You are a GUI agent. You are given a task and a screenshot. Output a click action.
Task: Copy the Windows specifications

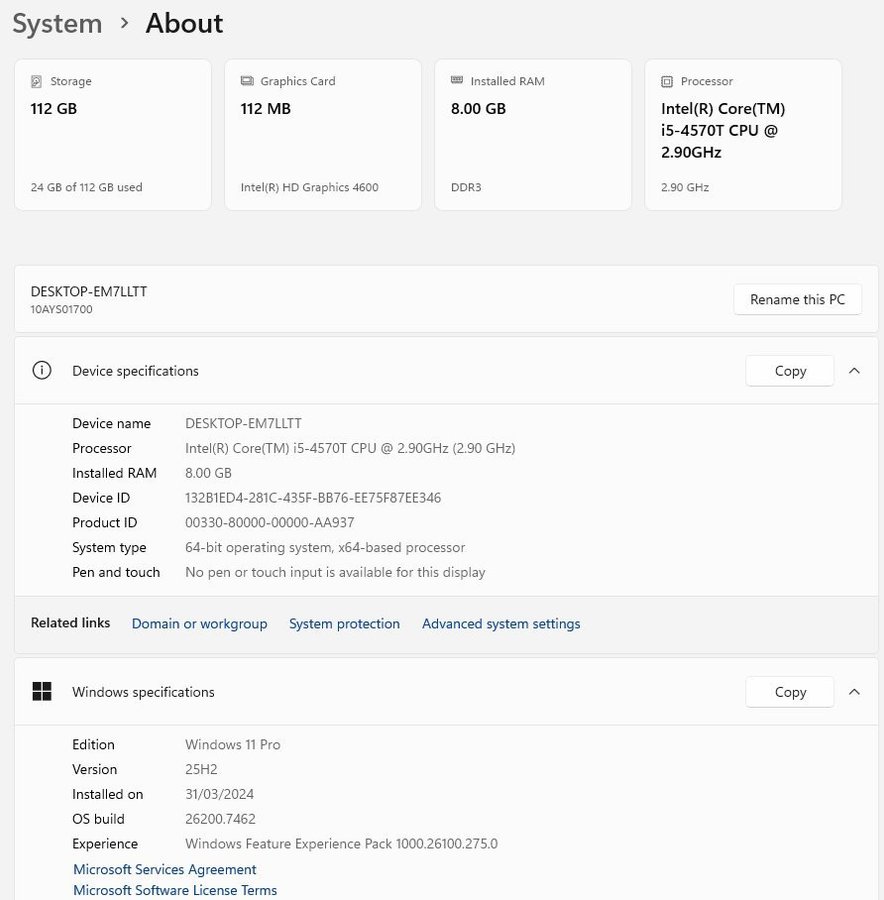pyautogui.click(x=789, y=692)
